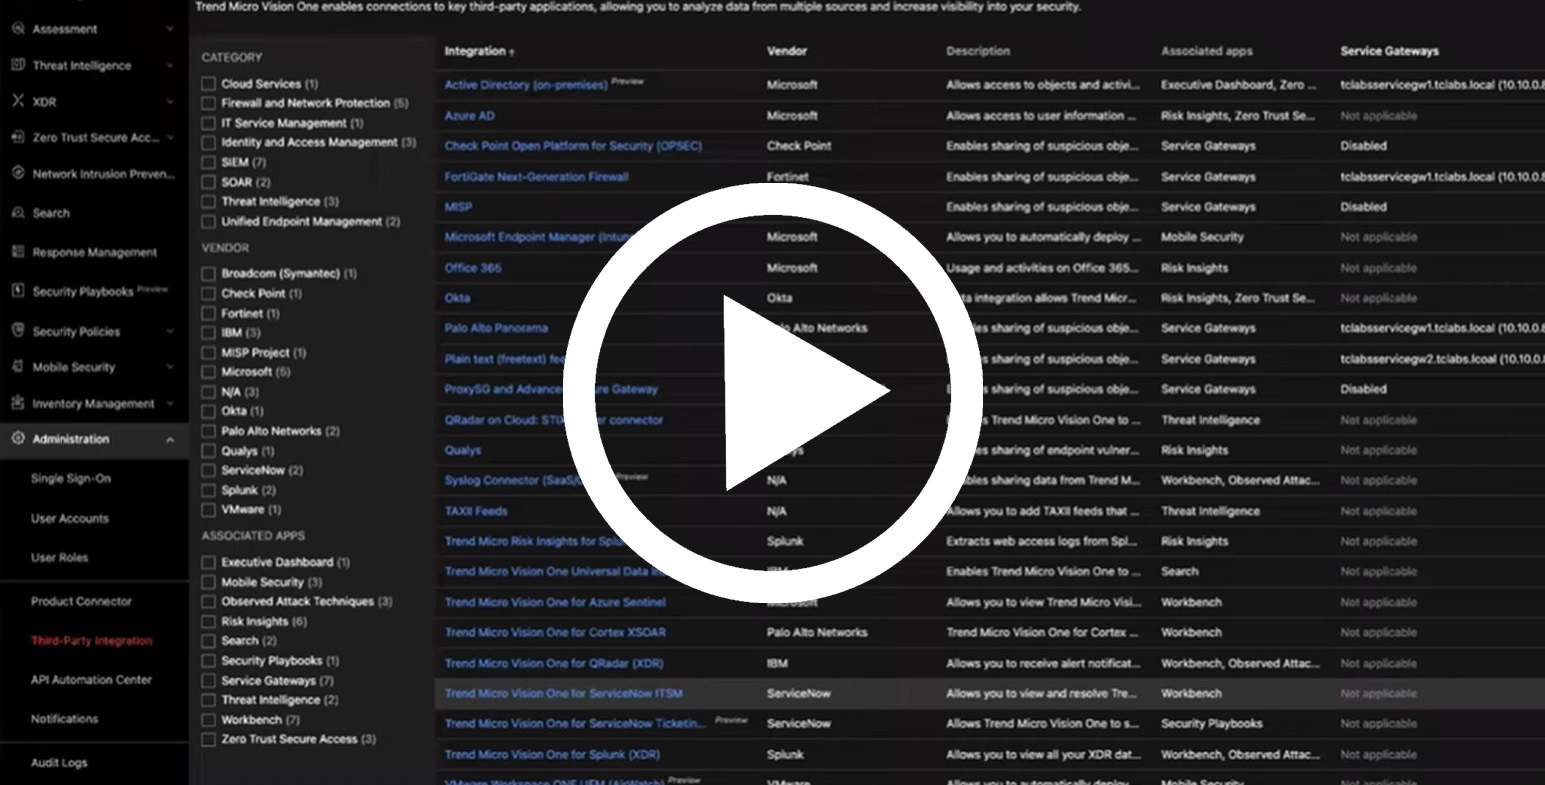The height and width of the screenshot is (785, 1545).
Task: Click the Mobile Security icon
Action: pos(18,367)
